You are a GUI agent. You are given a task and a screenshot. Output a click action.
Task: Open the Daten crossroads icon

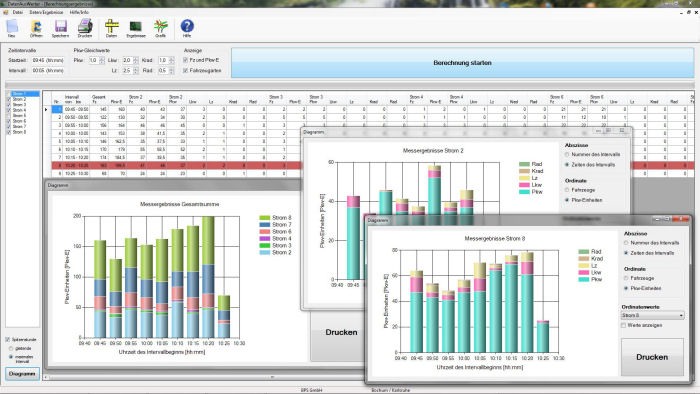pos(111,28)
